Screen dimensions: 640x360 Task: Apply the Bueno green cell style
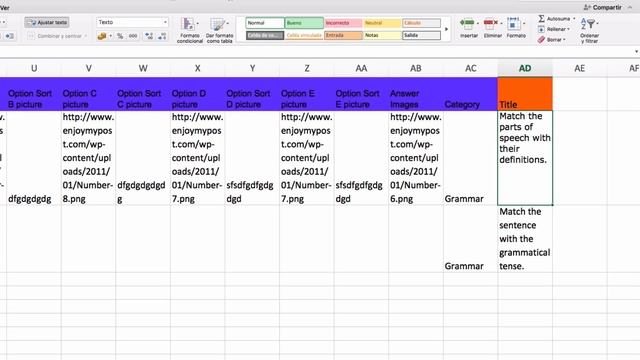tap(304, 23)
